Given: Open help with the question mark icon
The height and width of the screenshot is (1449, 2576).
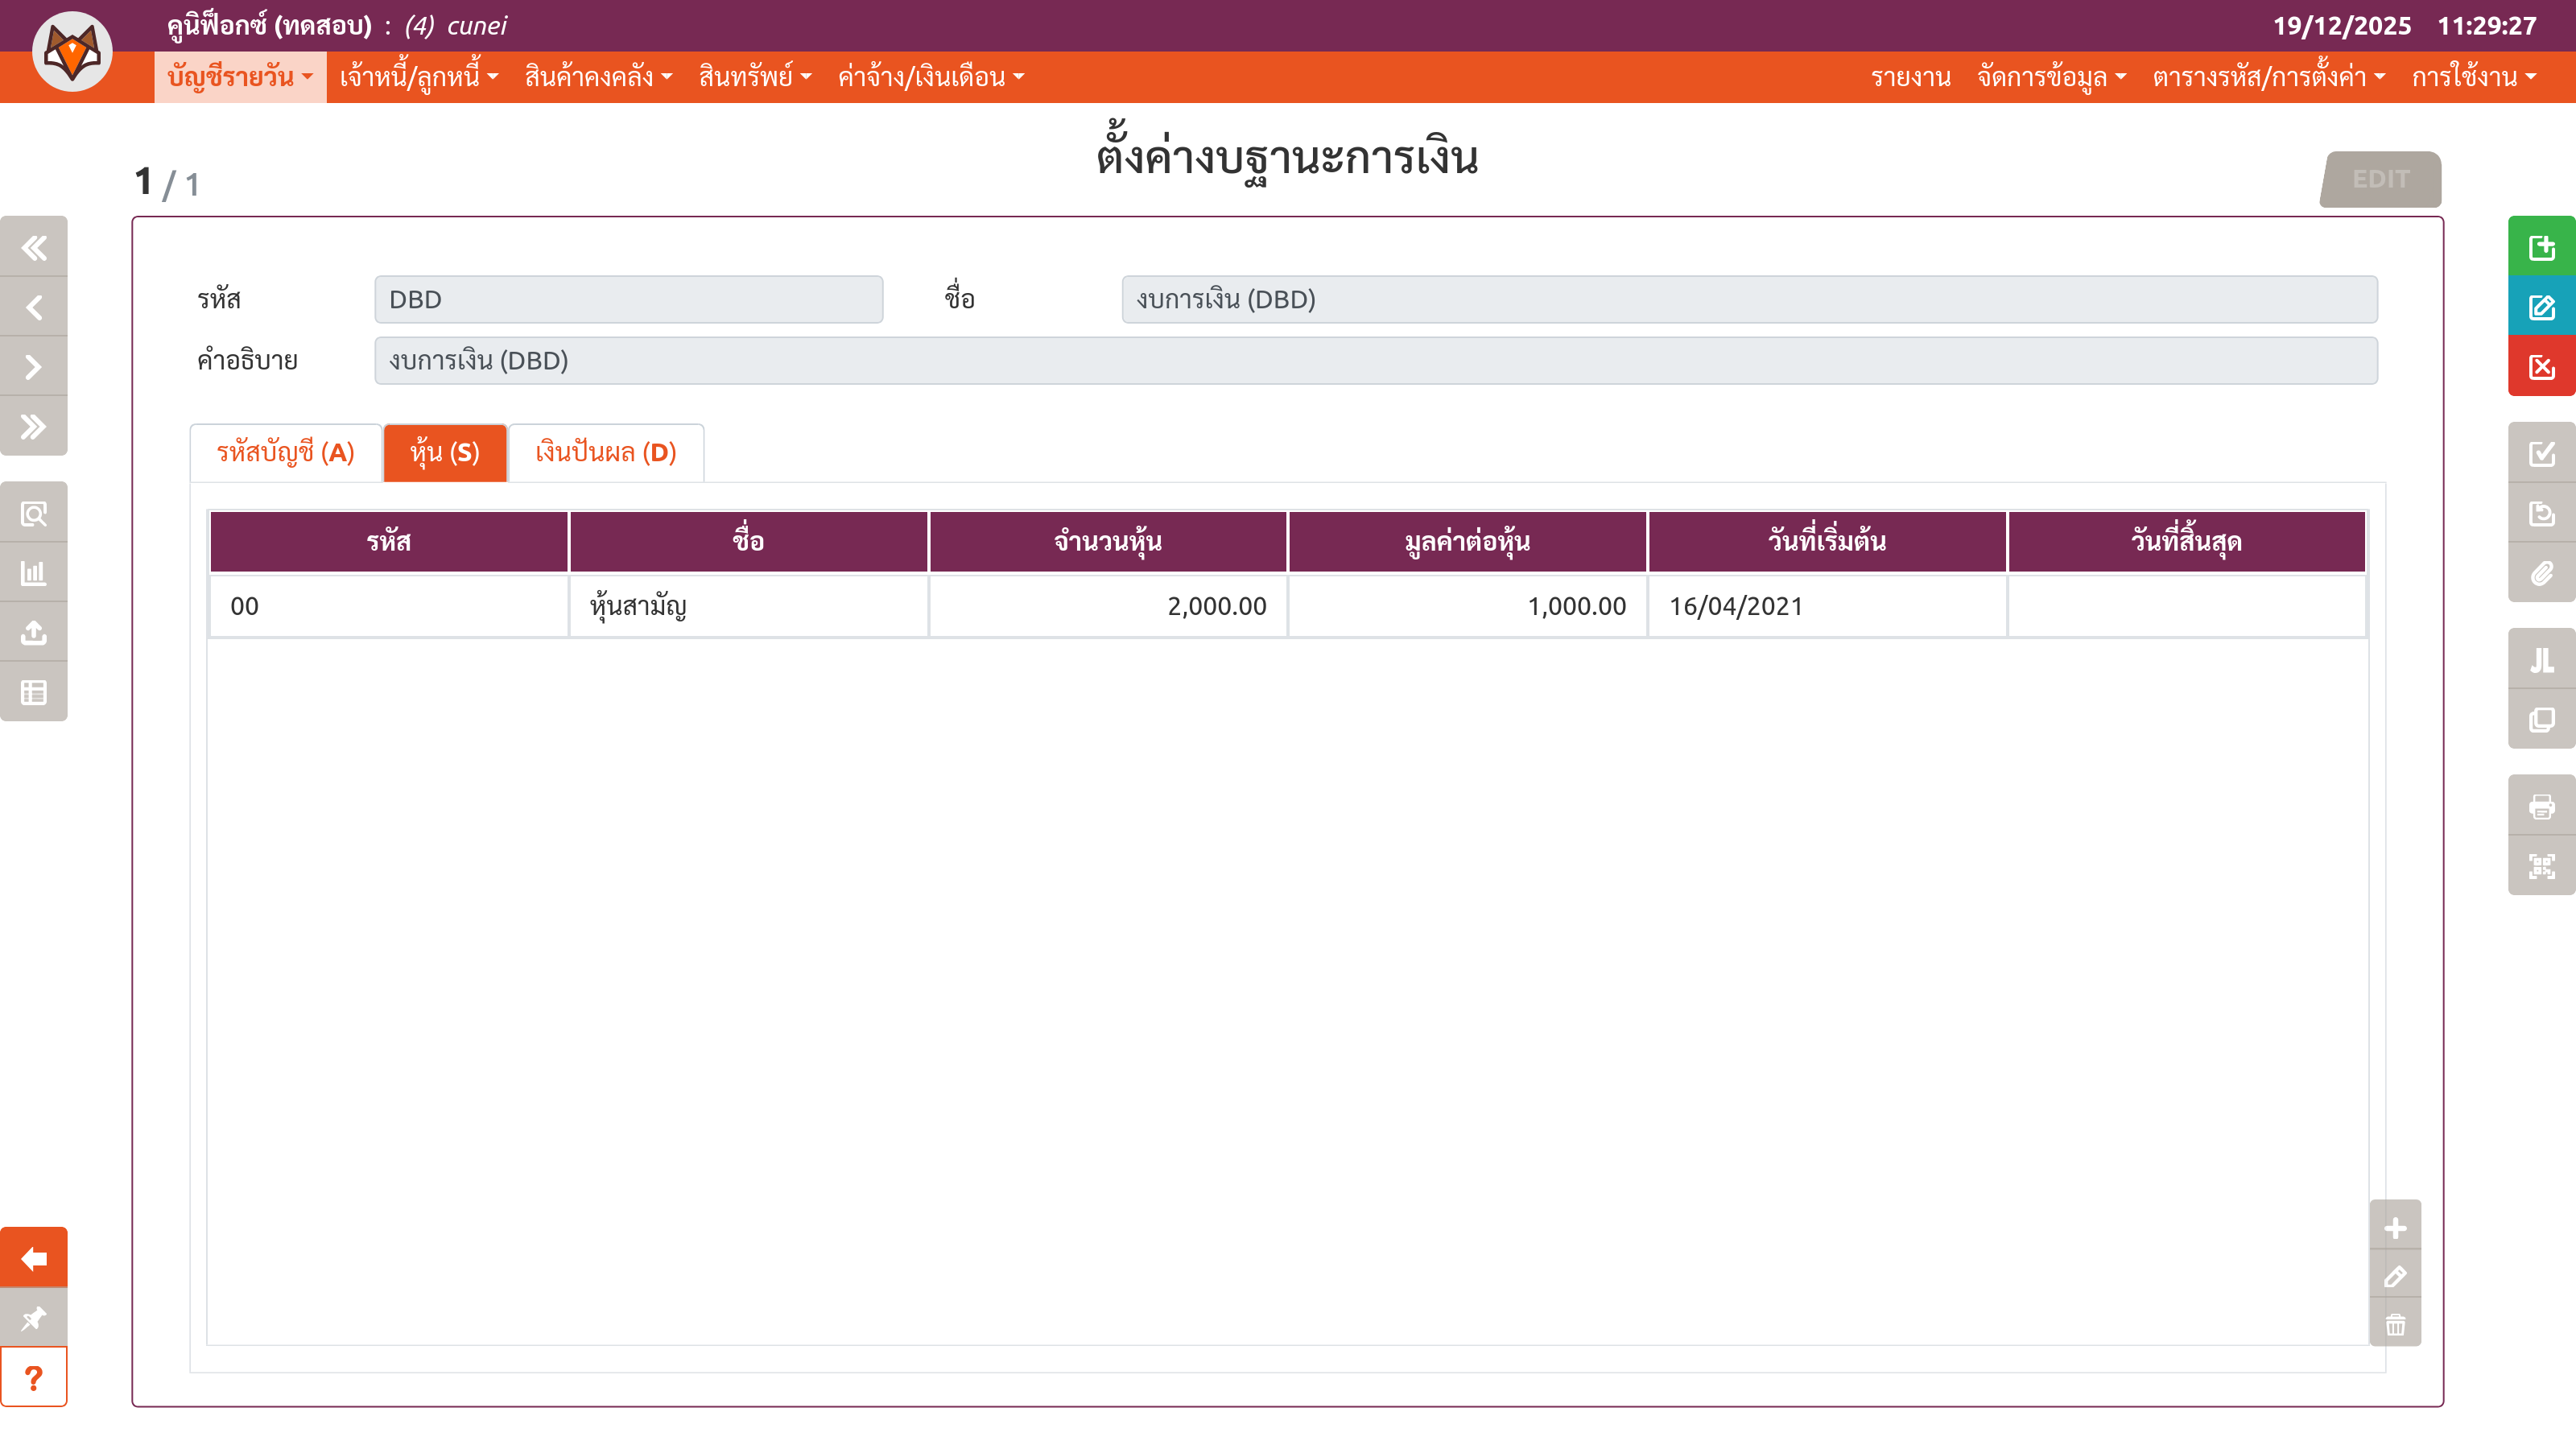Looking at the screenshot, I should click(x=34, y=1378).
